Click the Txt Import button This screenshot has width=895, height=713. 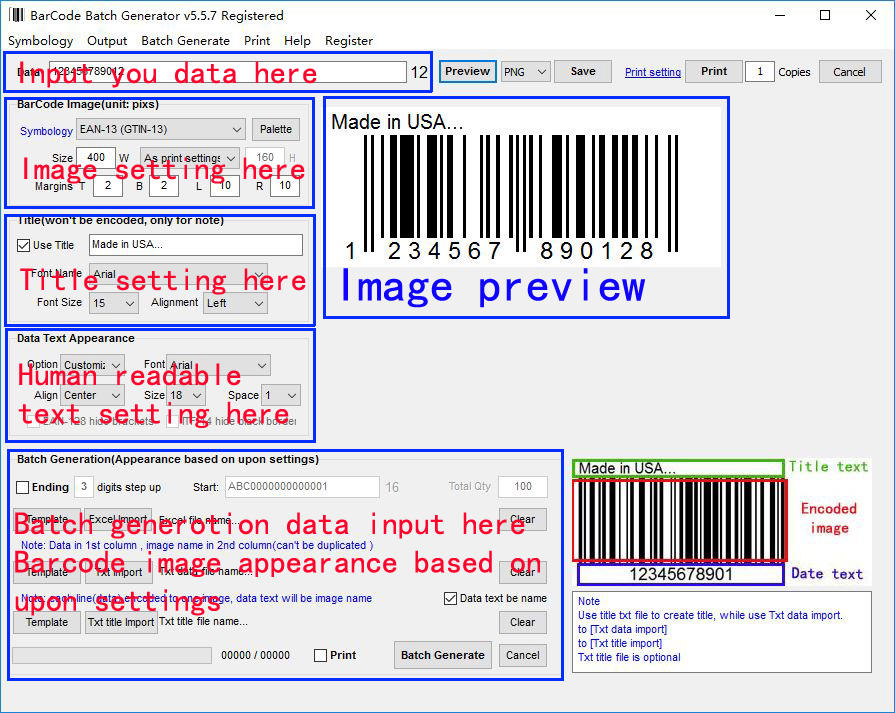(x=118, y=572)
